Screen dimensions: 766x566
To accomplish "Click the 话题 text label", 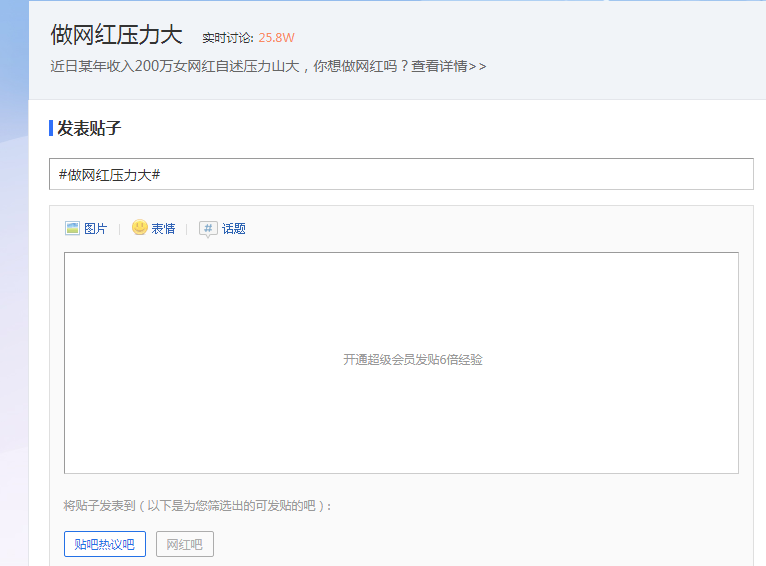I will 234,229.
